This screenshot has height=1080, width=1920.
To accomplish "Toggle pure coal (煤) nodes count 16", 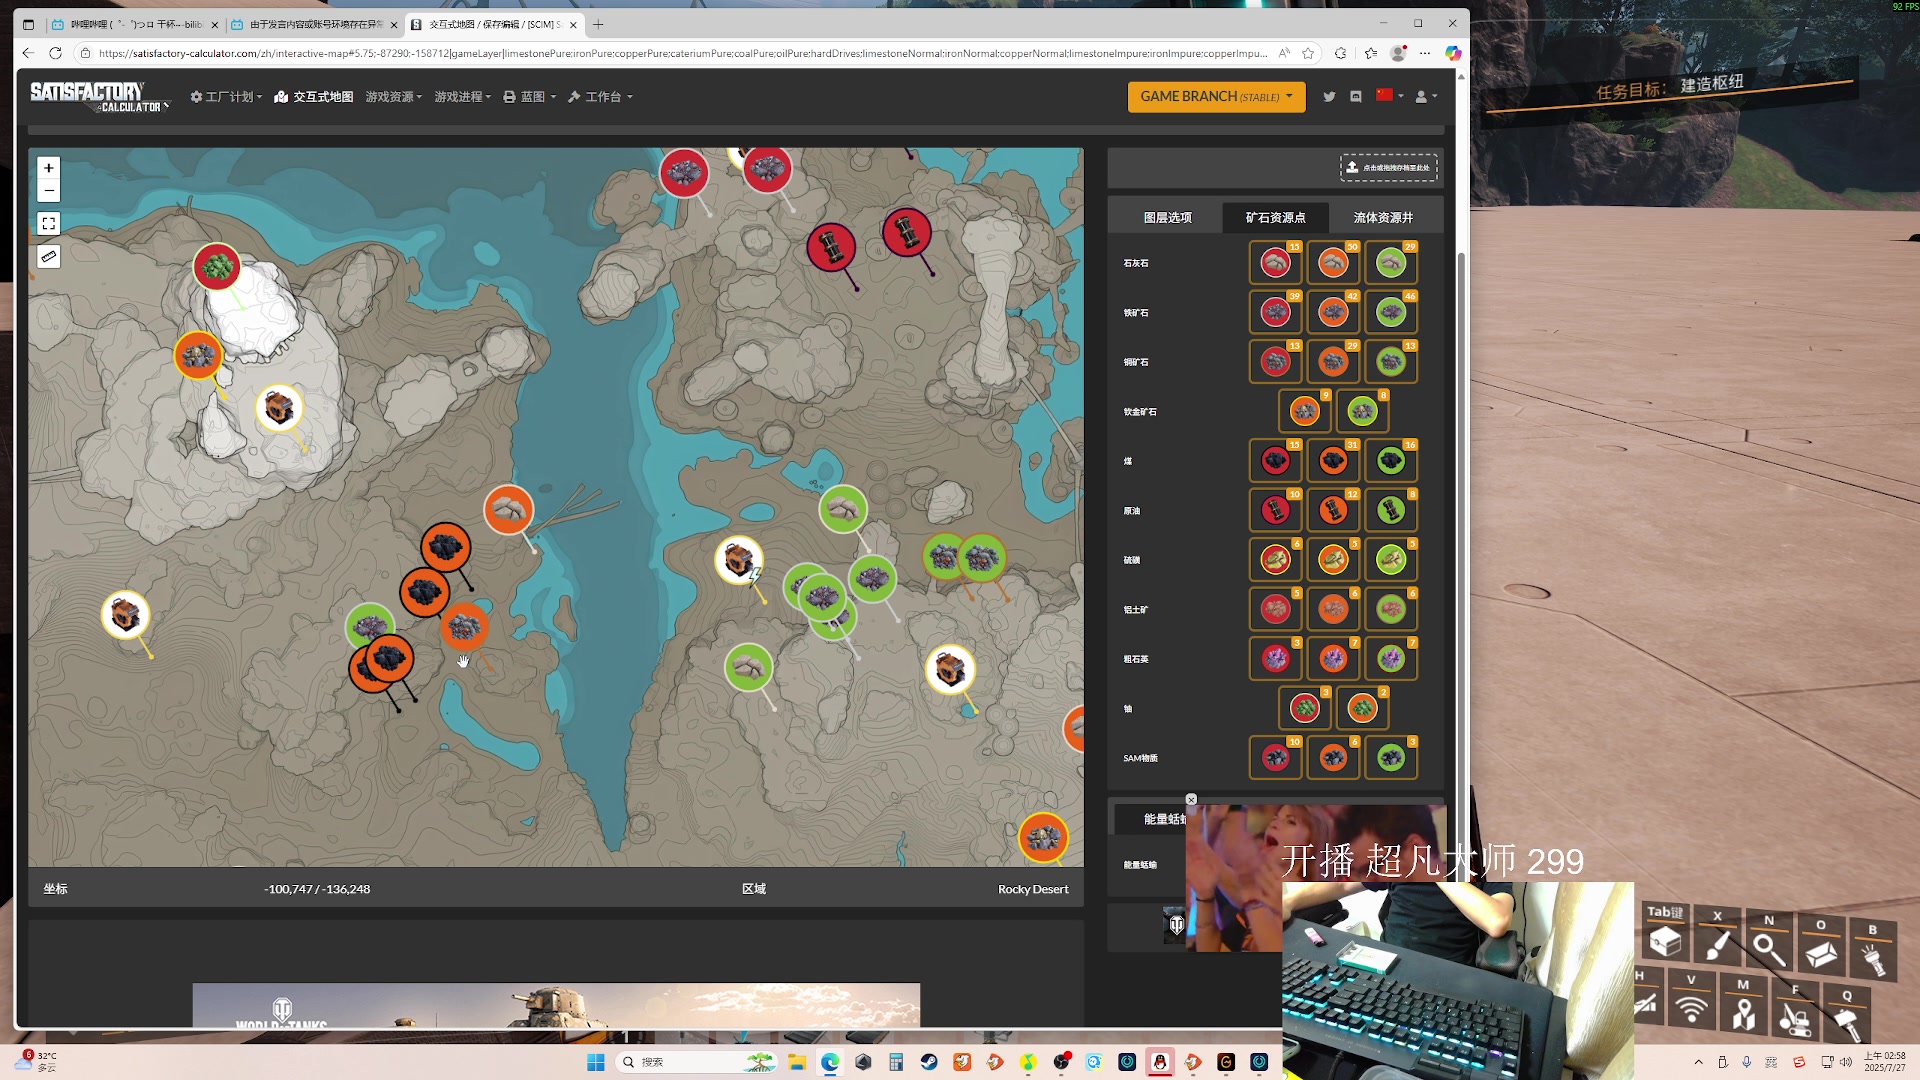I will click(x=1391, y=461).
